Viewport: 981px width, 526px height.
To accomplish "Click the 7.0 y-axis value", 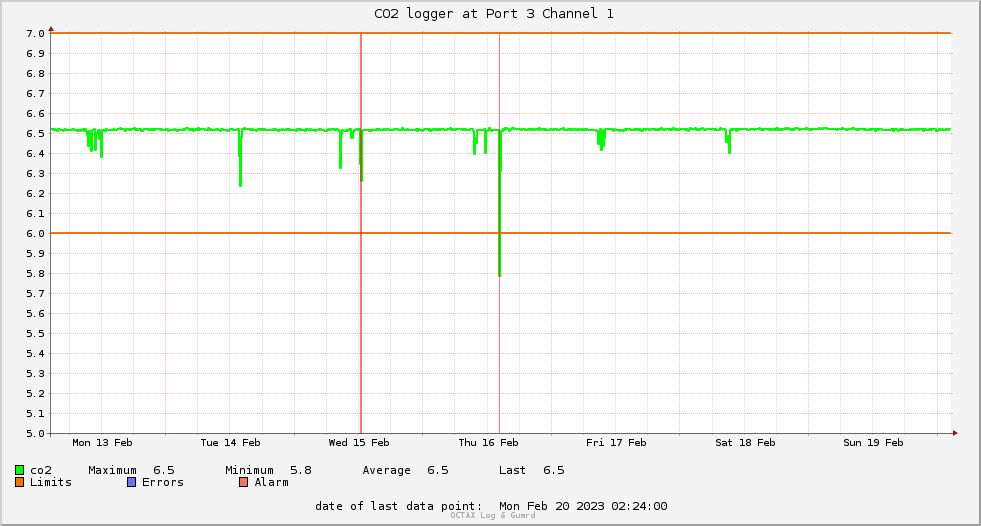I will [x=35, y=33].
